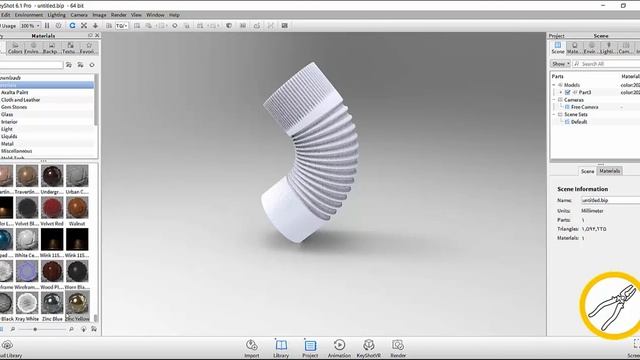Viewport: 640px width, 360px height.
Task: Toggle the Part3 visibility checkbox
Action: pos(568,92)
